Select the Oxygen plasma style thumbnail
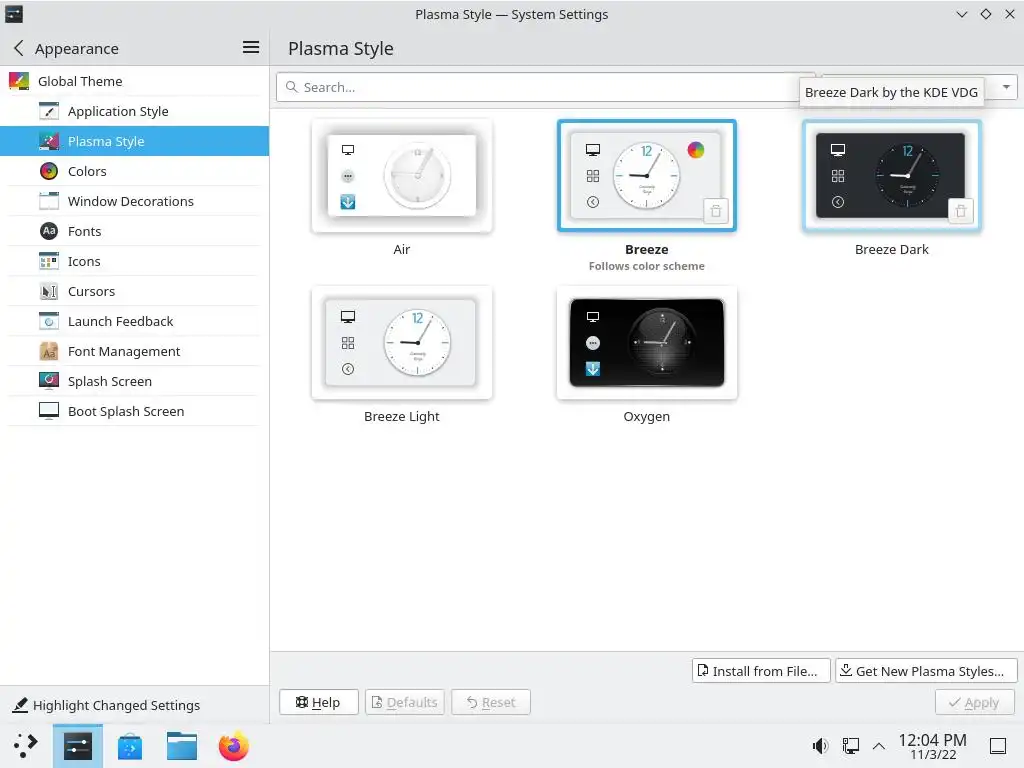Screen dimensions: 1024x768 click(x=647, y=343)
